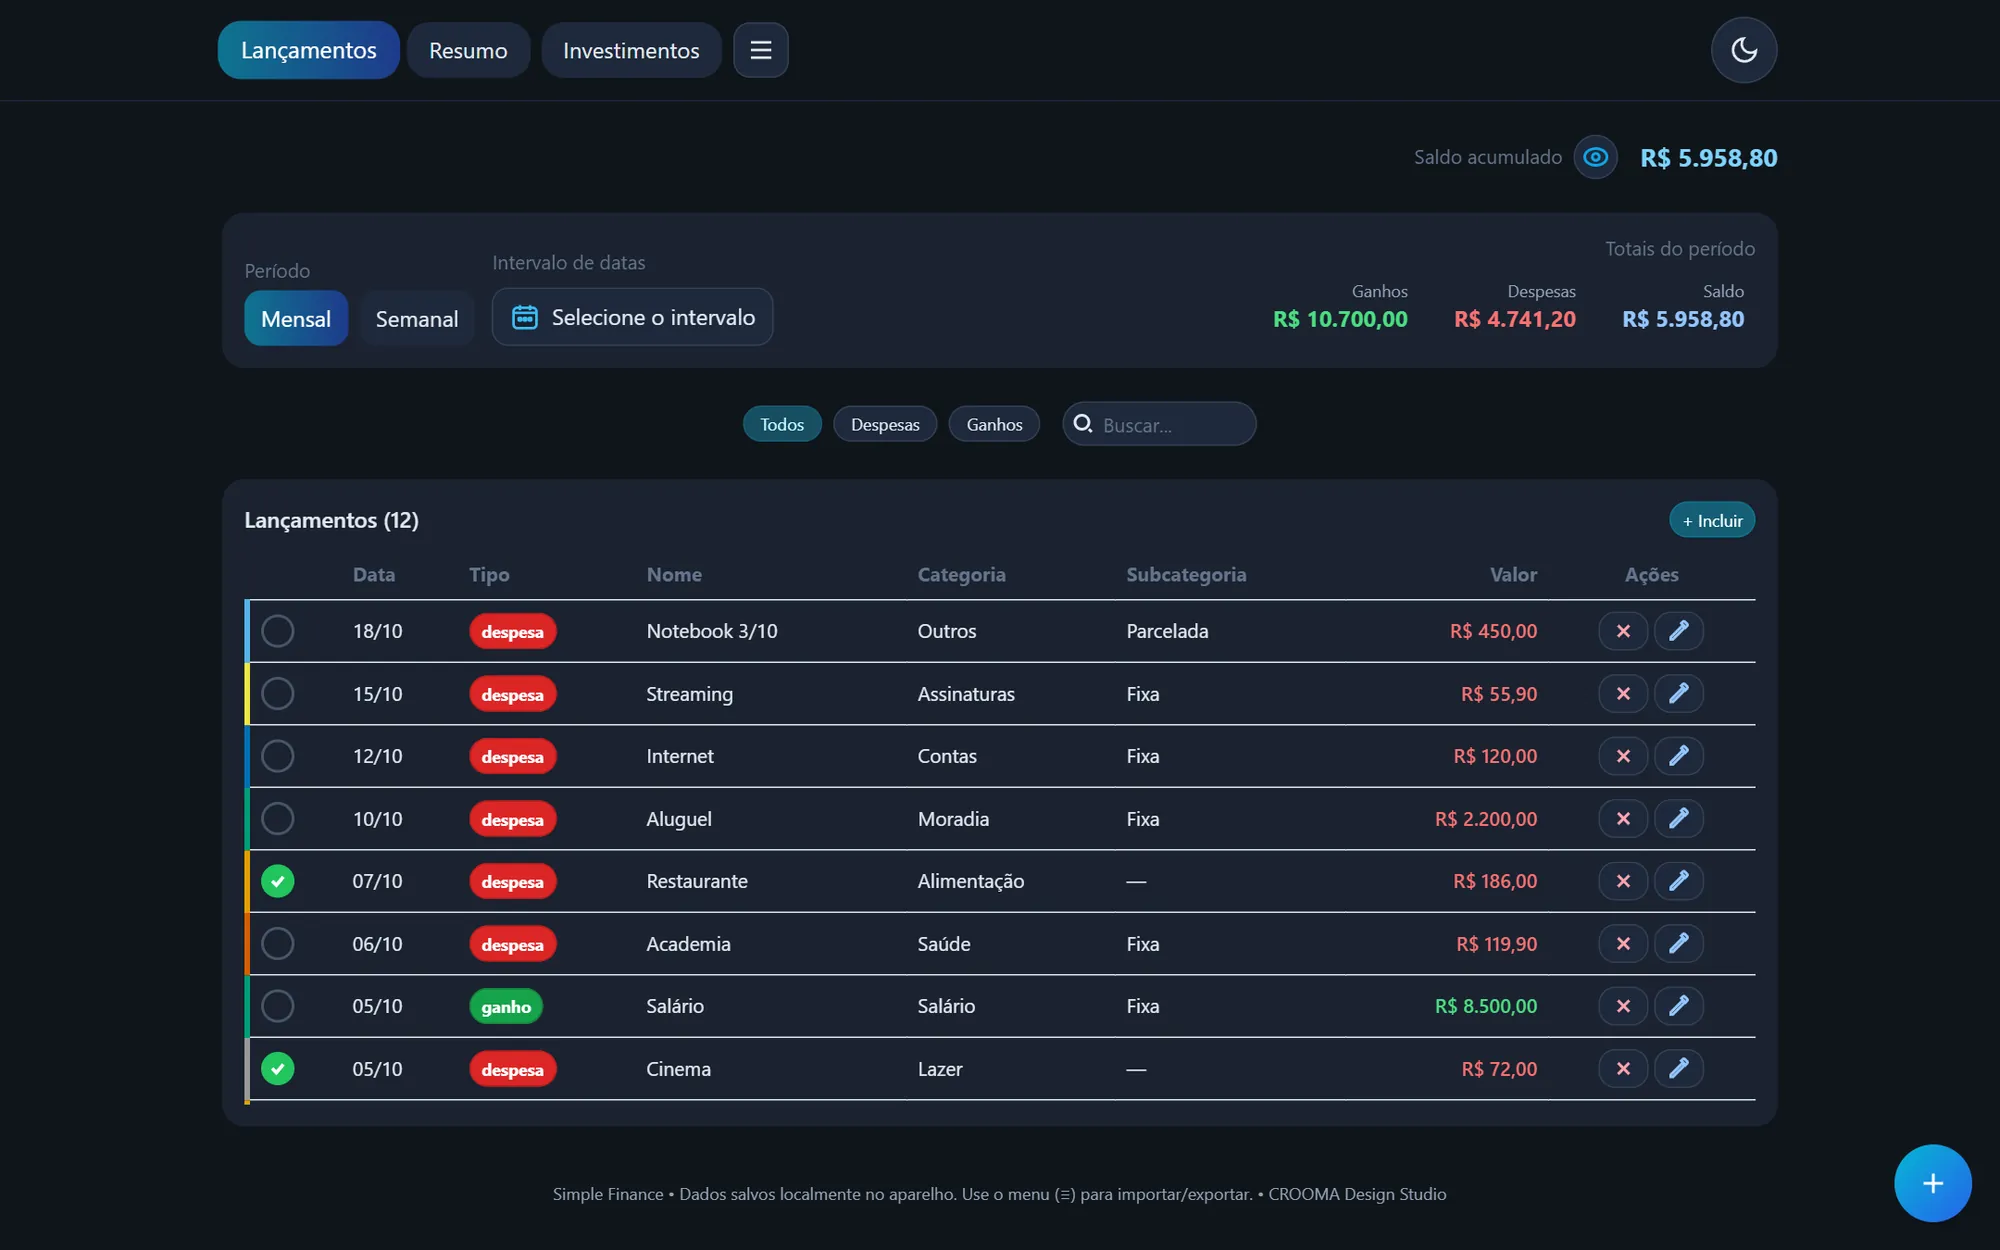2000x1250 pixels.
Task: Edit the Notebook 3/10 entry
Action: [1679, 631]
